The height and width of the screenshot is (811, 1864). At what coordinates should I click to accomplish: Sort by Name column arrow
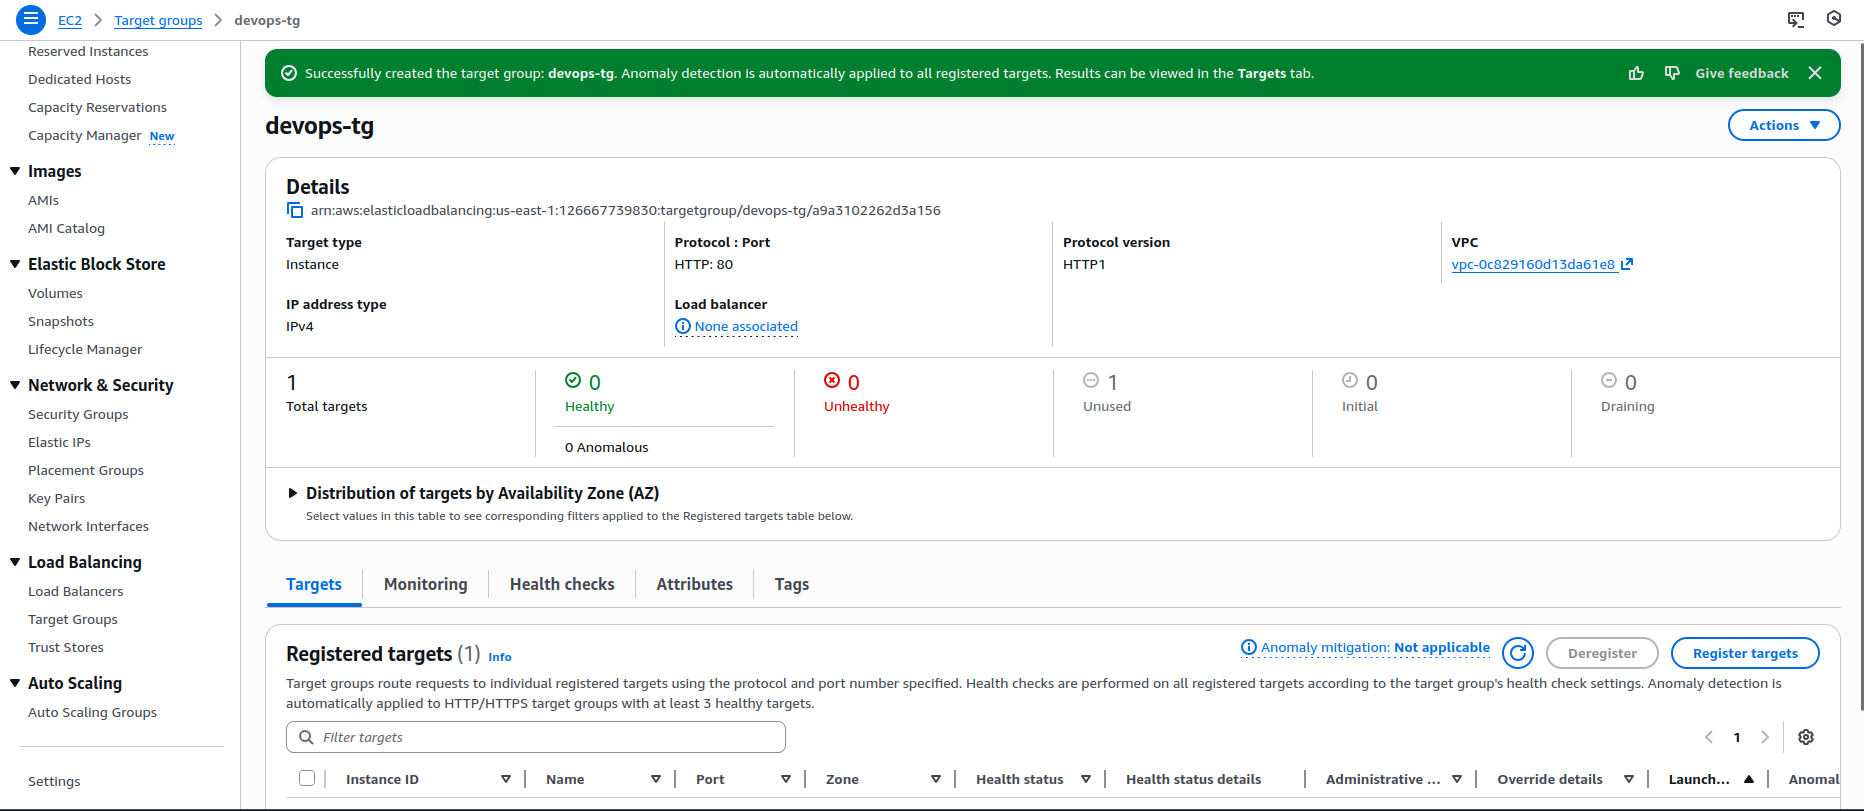point(656,779)
